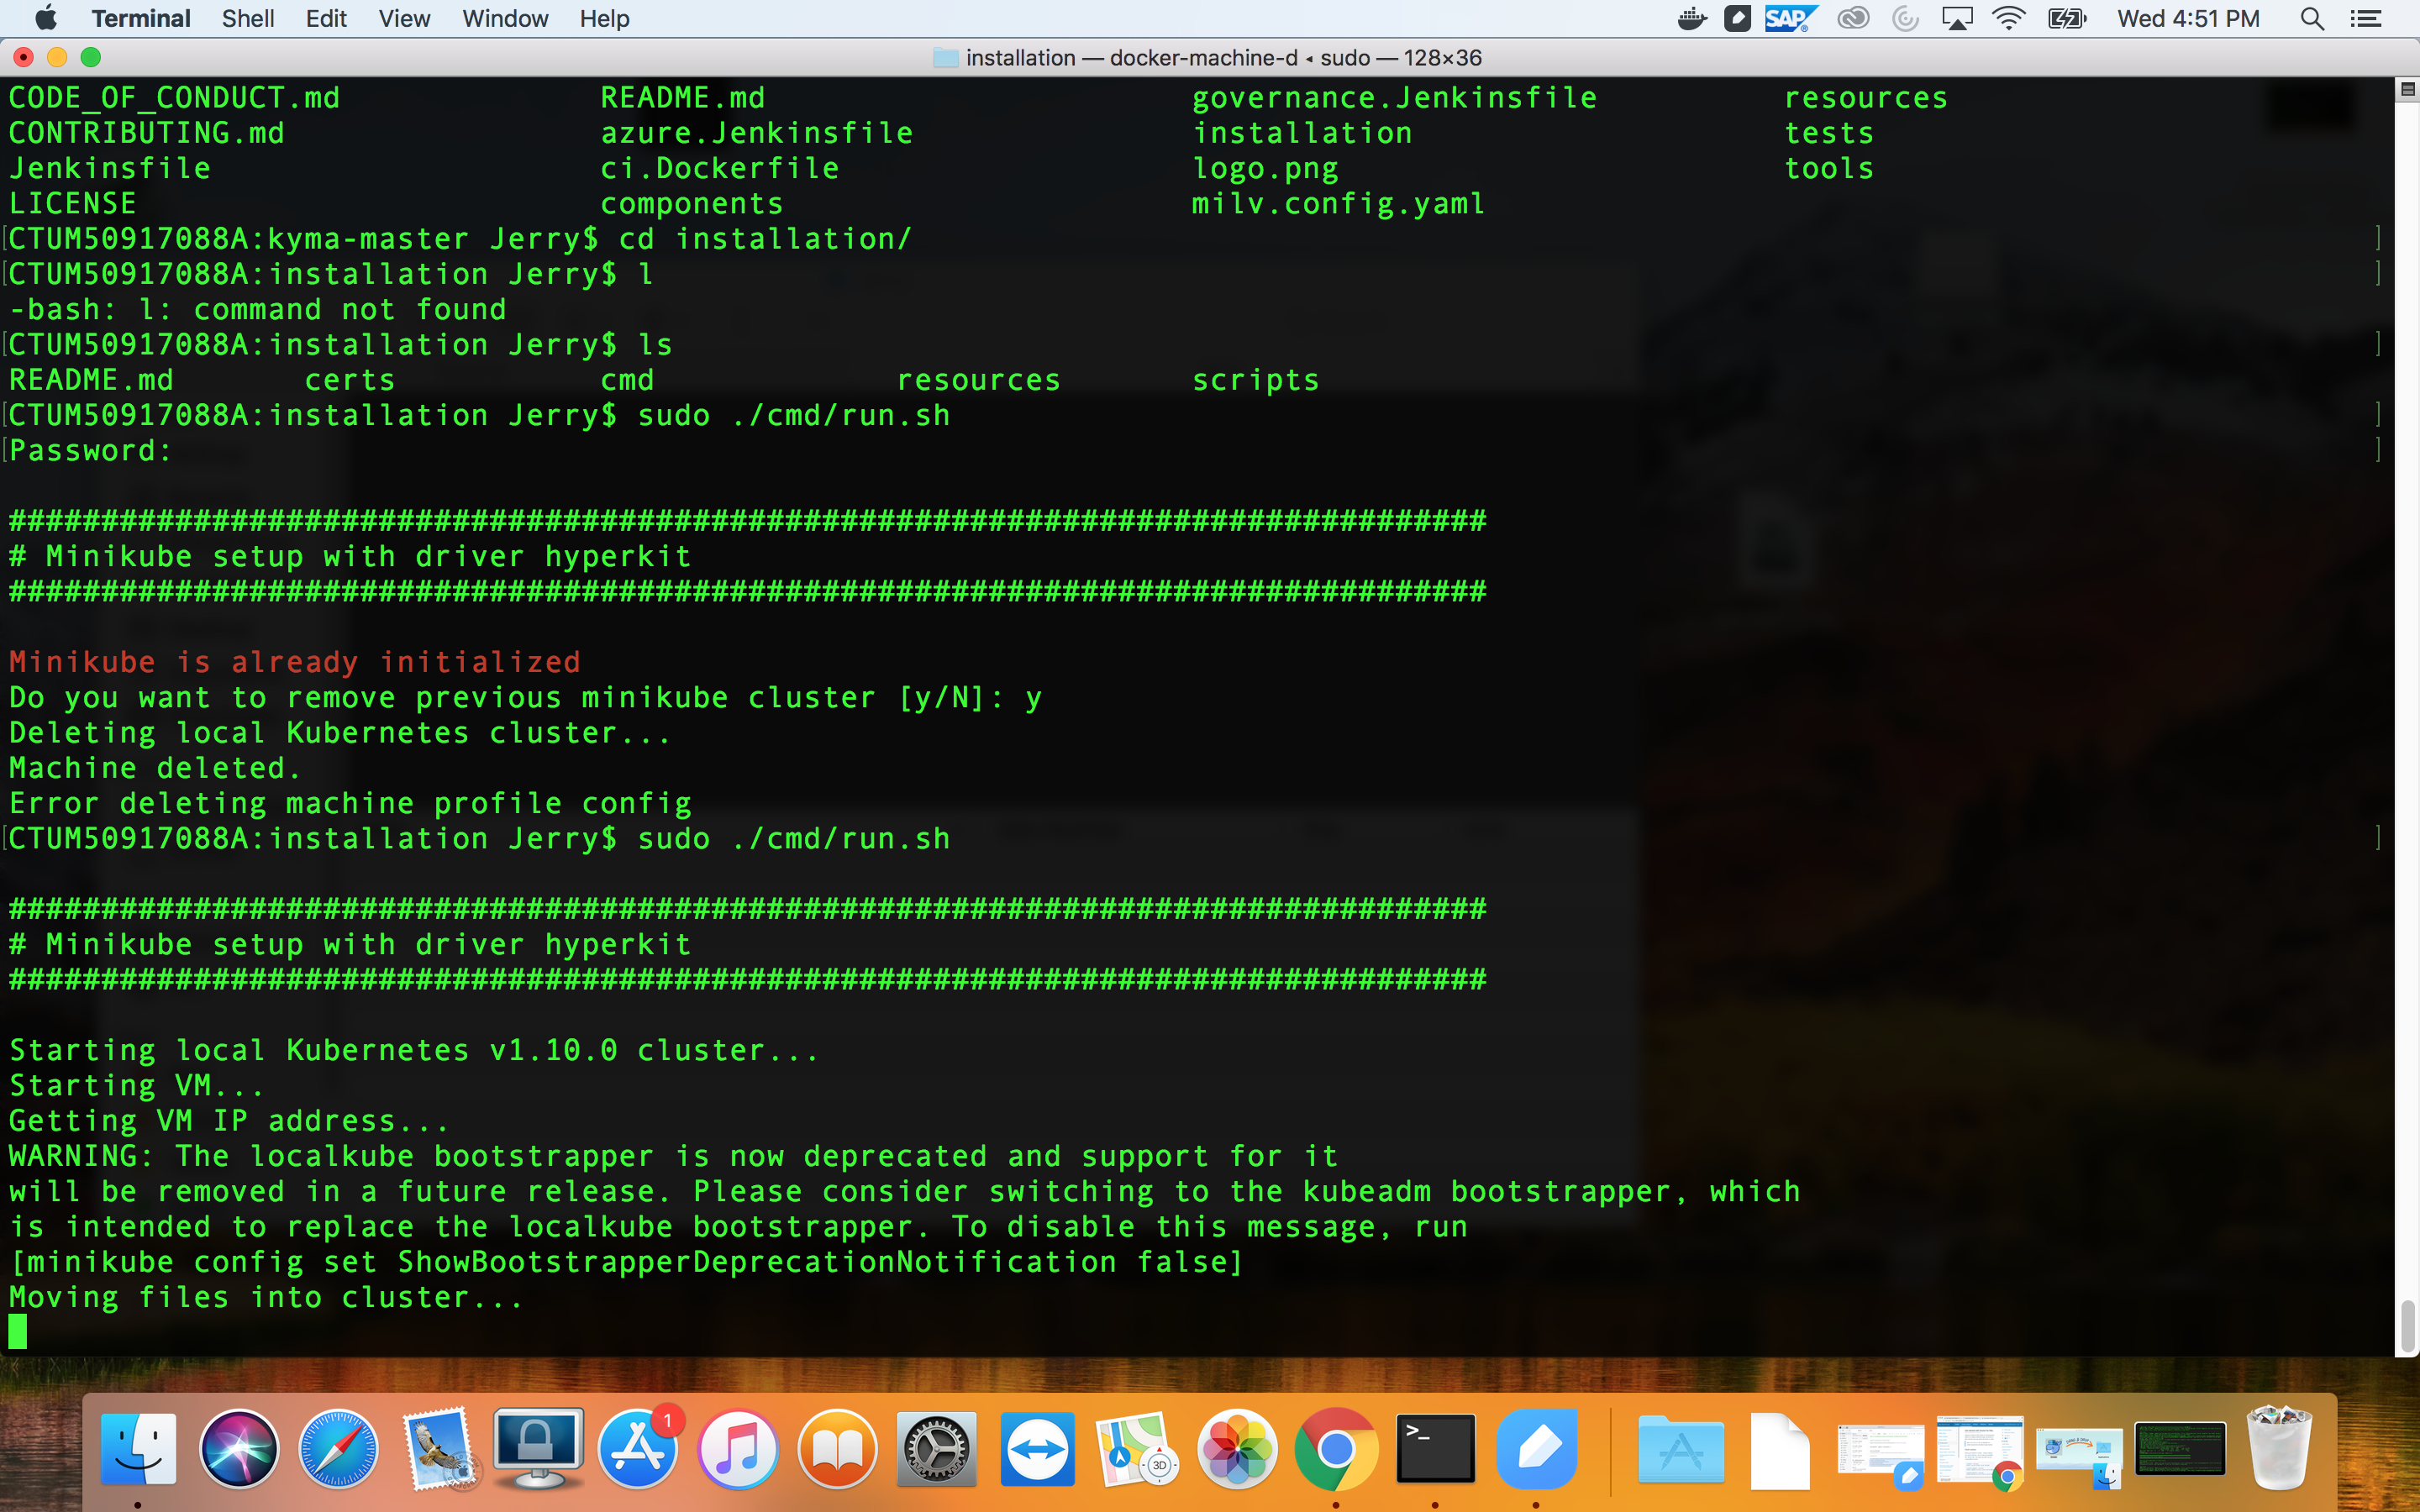Screen dimensions: 2420x1512
Task: Click the Siri icon in Dock
Action: pyautogui.click(x=239, y=1448)
